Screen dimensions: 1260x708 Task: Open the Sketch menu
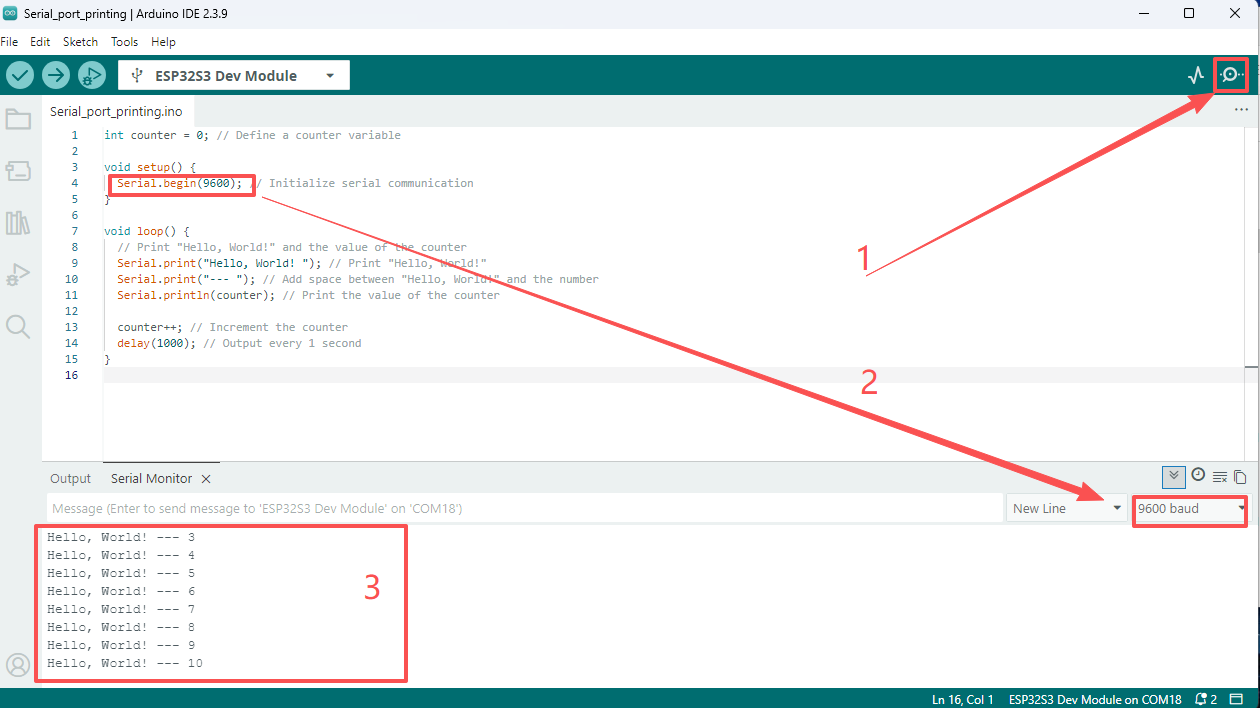(80, 42)
